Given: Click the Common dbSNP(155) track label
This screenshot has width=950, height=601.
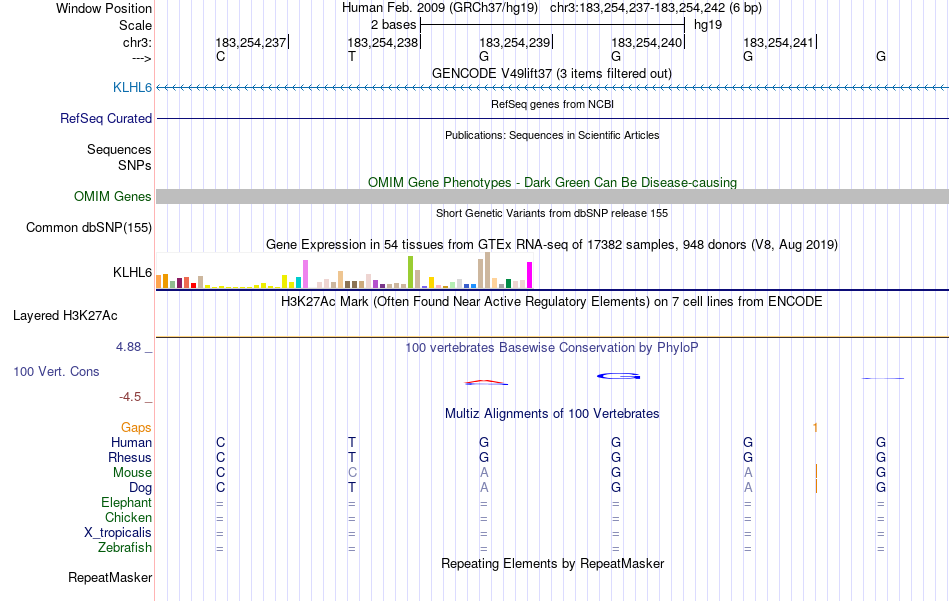Looking at the screenshot, I should coord(89,227).
